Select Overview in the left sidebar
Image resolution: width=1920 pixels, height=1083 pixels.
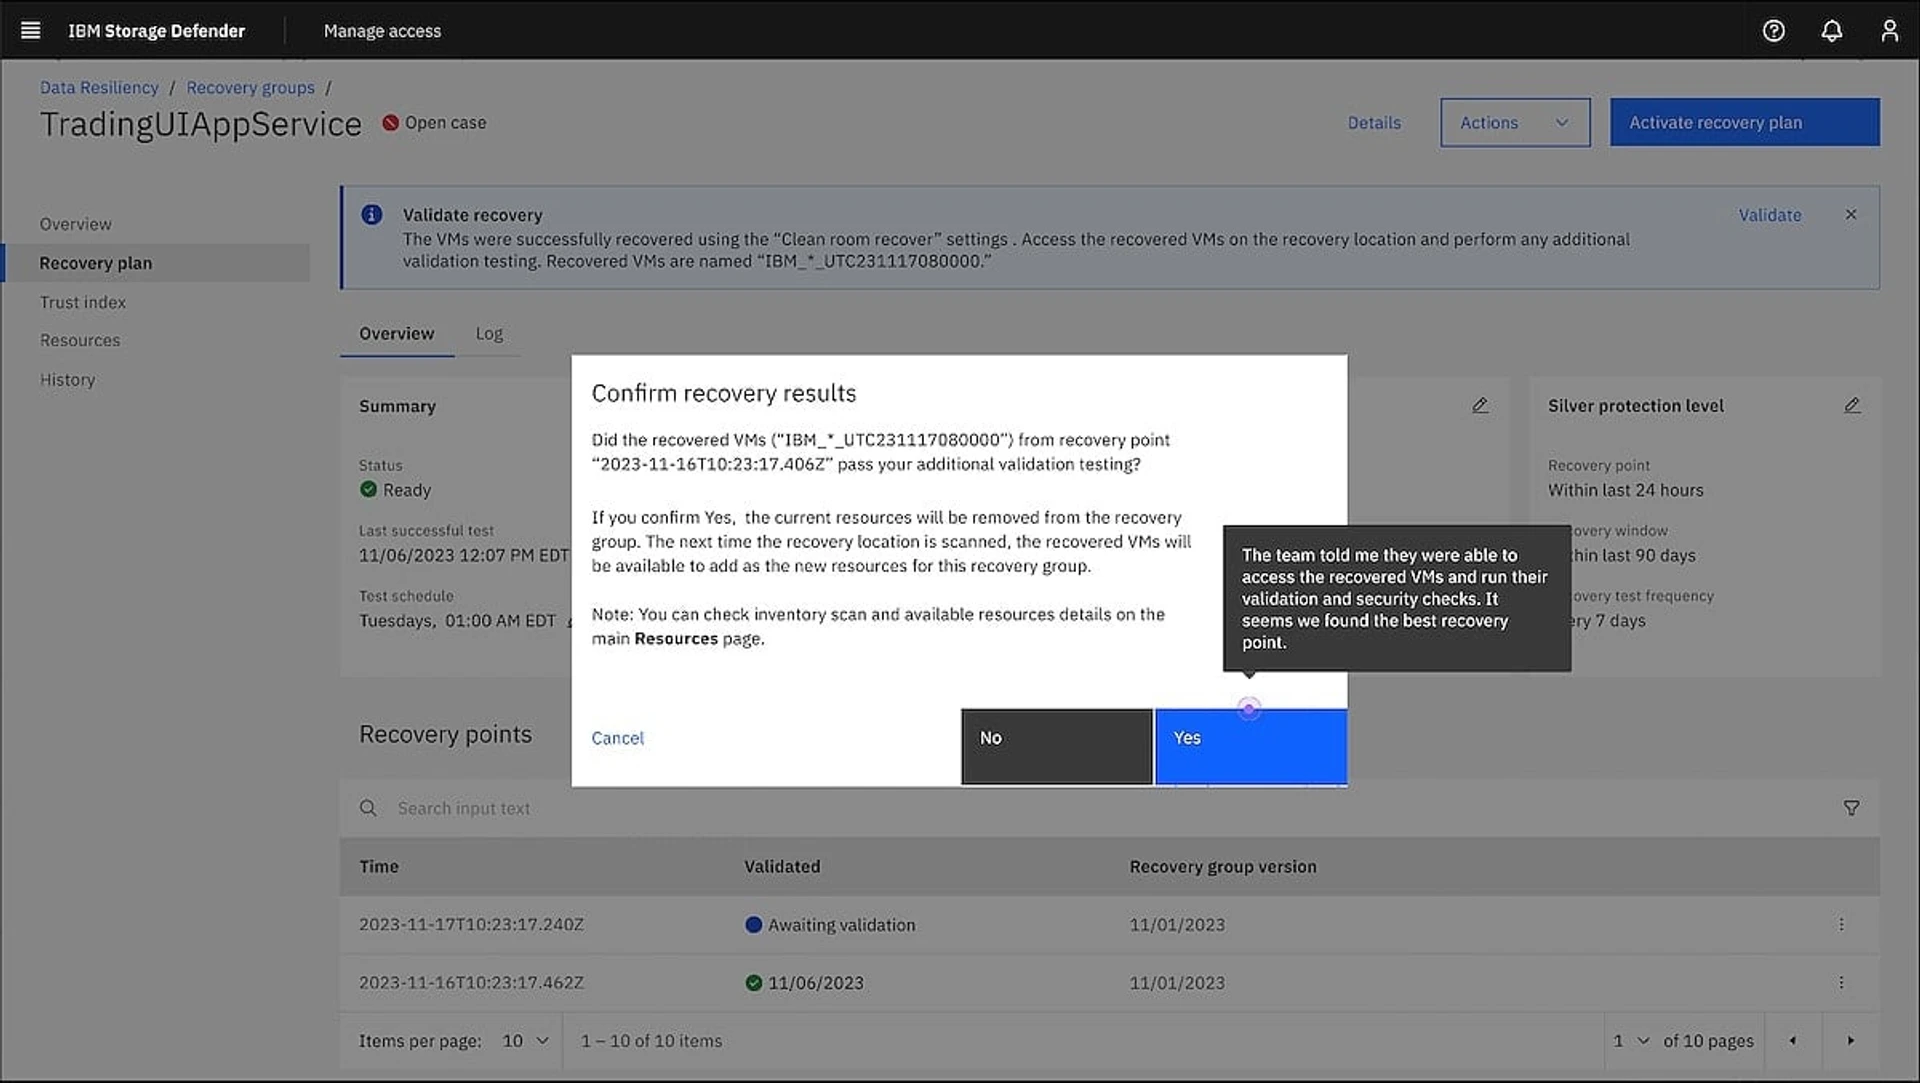[76, 224]
